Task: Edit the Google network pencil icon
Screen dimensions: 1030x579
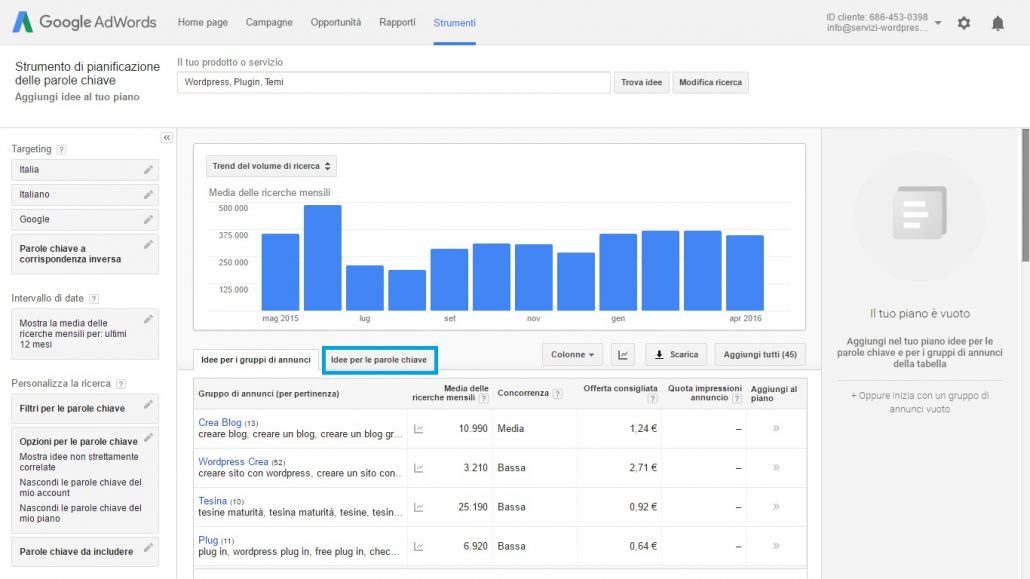Action: pos(148,220)
